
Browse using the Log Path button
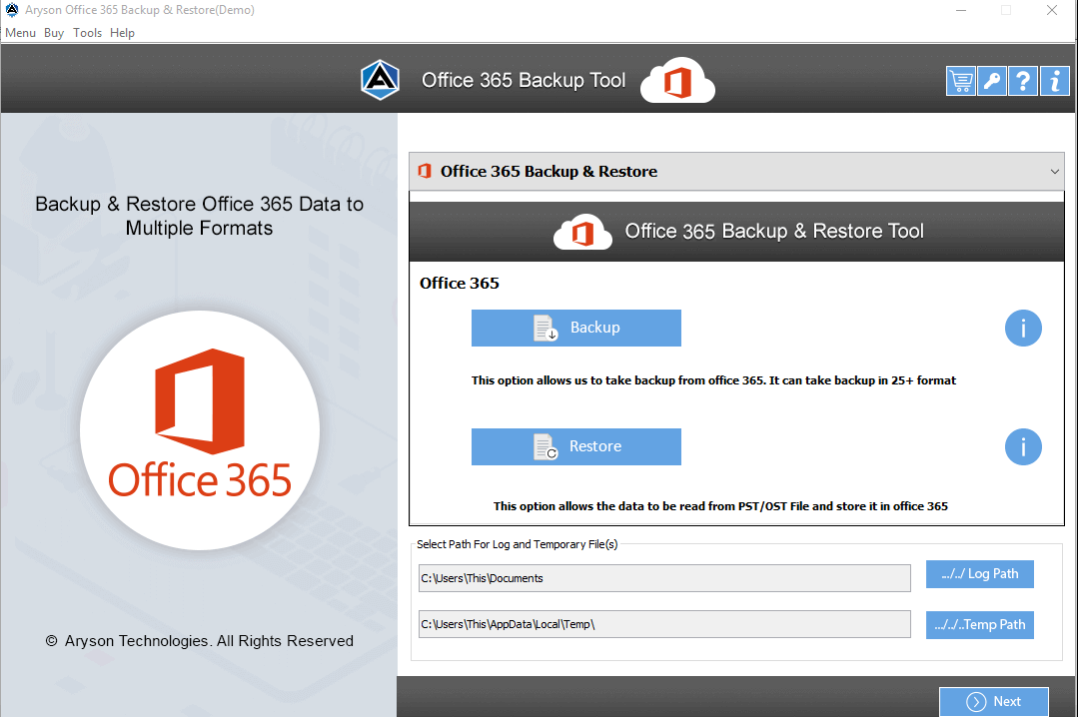click(x=980, y=574)
